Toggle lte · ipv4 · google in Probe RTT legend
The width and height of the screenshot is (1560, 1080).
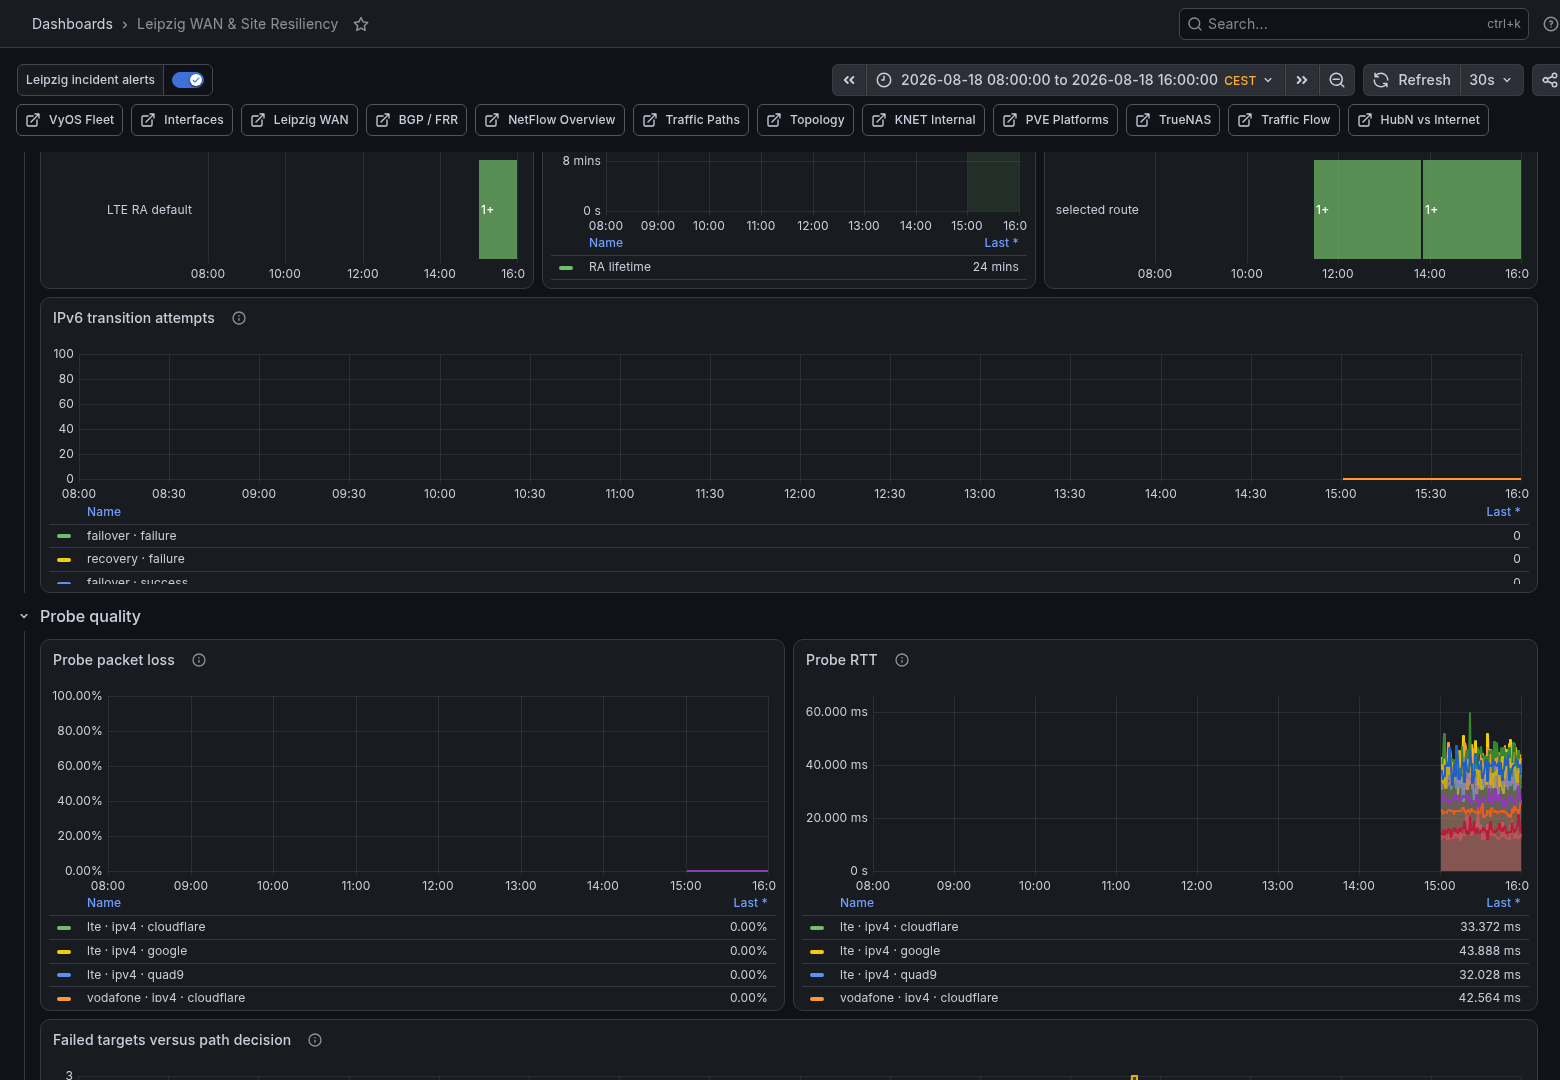(x=890, y=951)
